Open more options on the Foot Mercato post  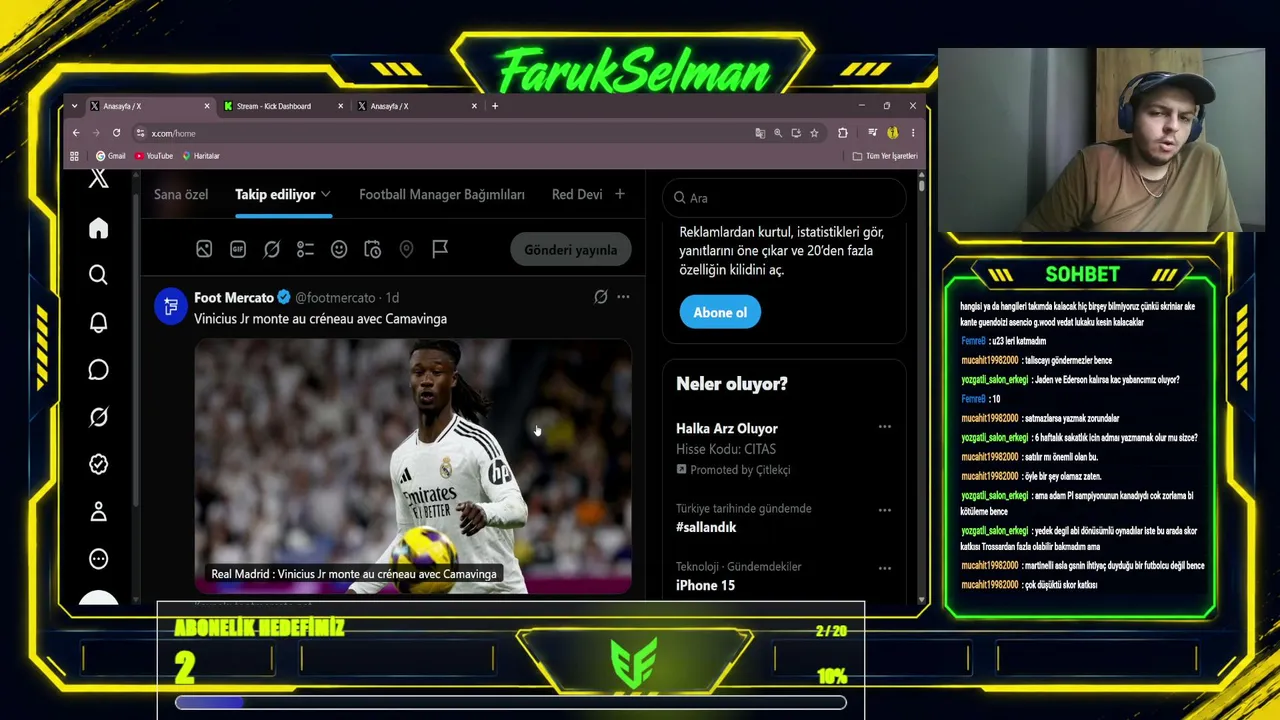(623, 297)
